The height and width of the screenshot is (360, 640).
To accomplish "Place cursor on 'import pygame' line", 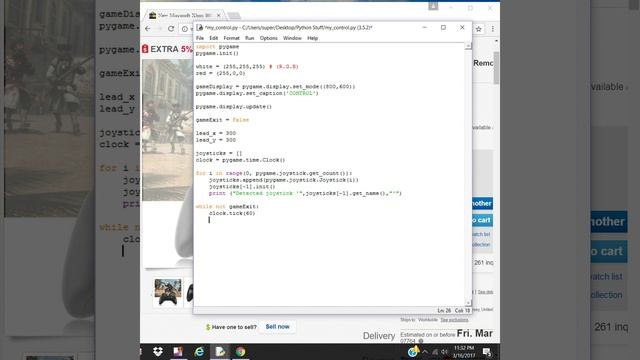I will [x=217, y=47].
